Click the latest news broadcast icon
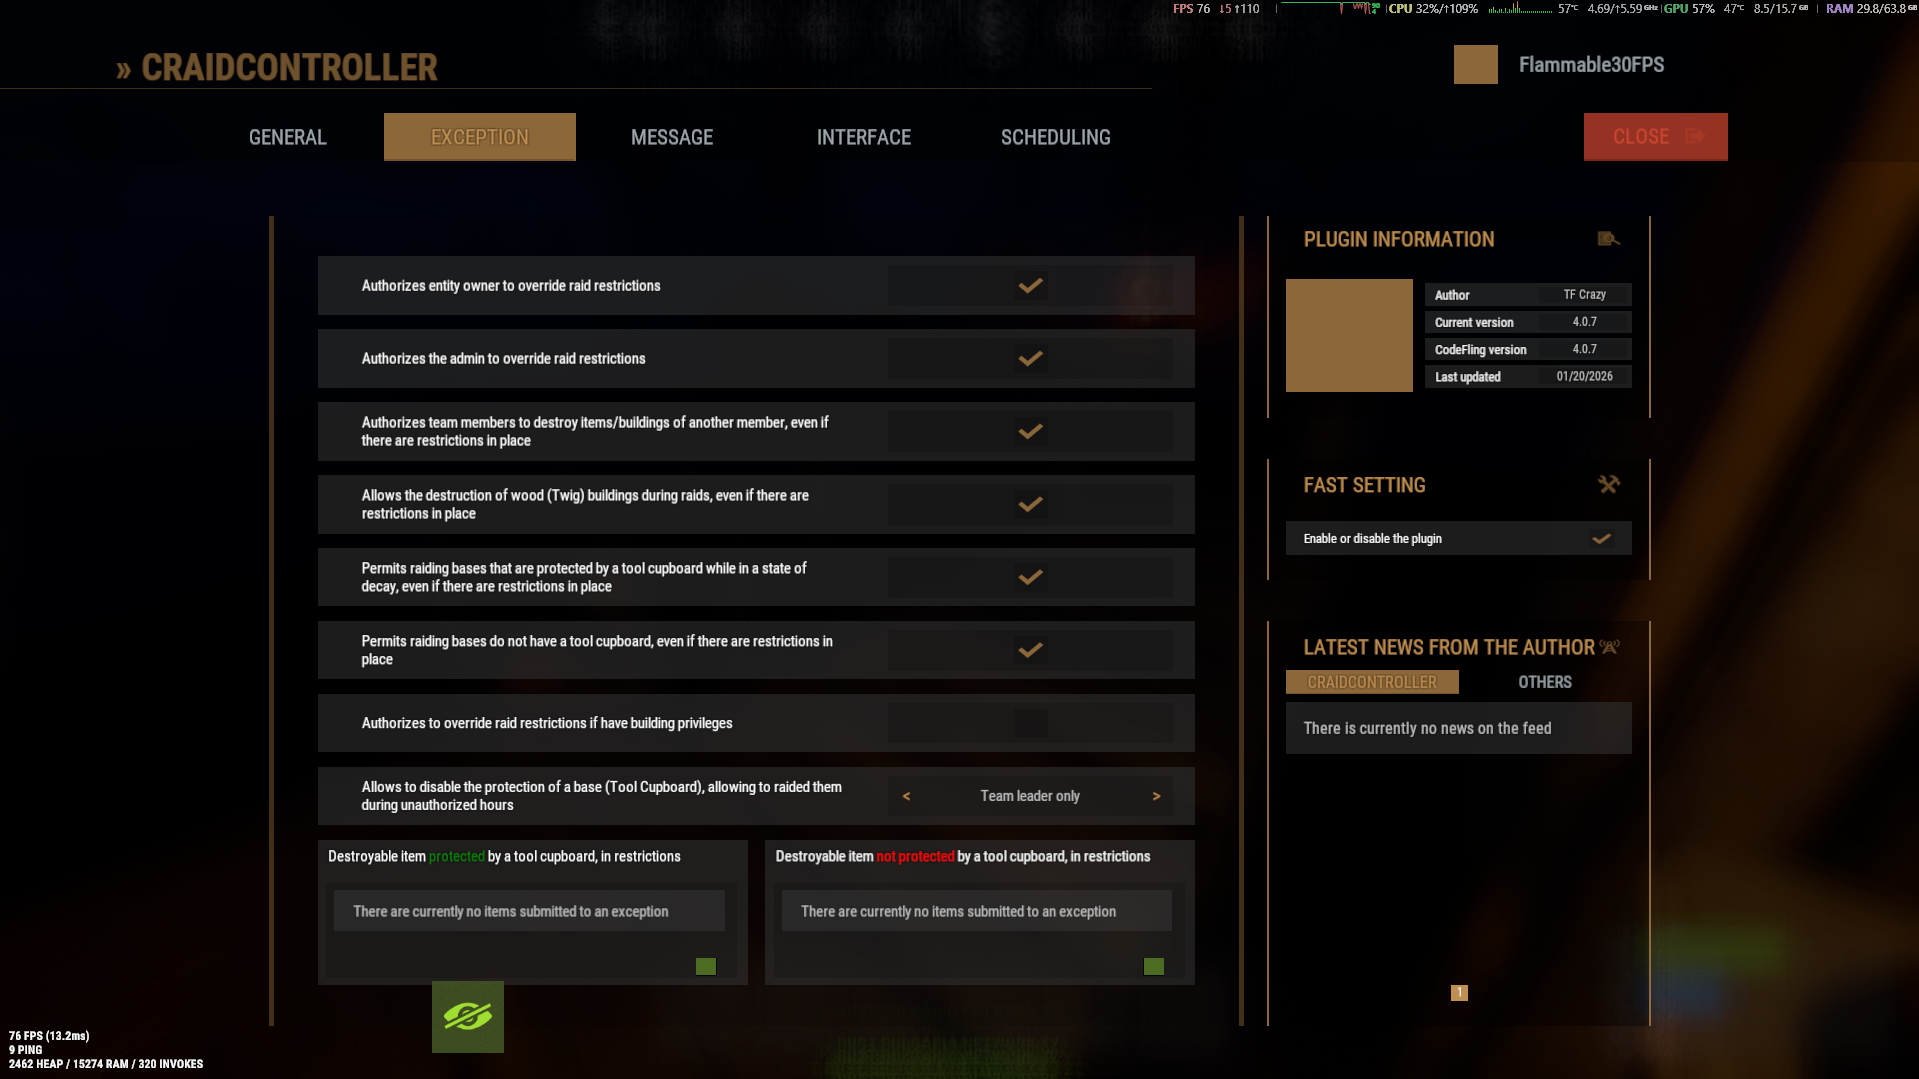The image size is (1919, 1079). click(1609, 647)
